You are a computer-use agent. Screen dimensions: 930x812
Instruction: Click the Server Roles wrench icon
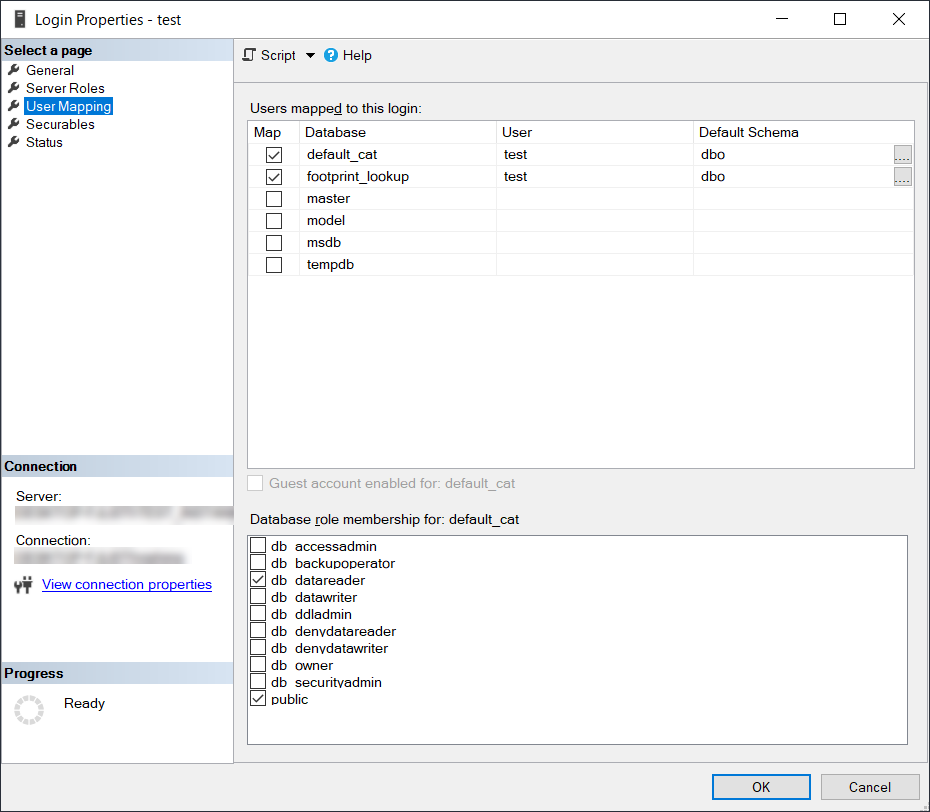(x=14, y=88)
